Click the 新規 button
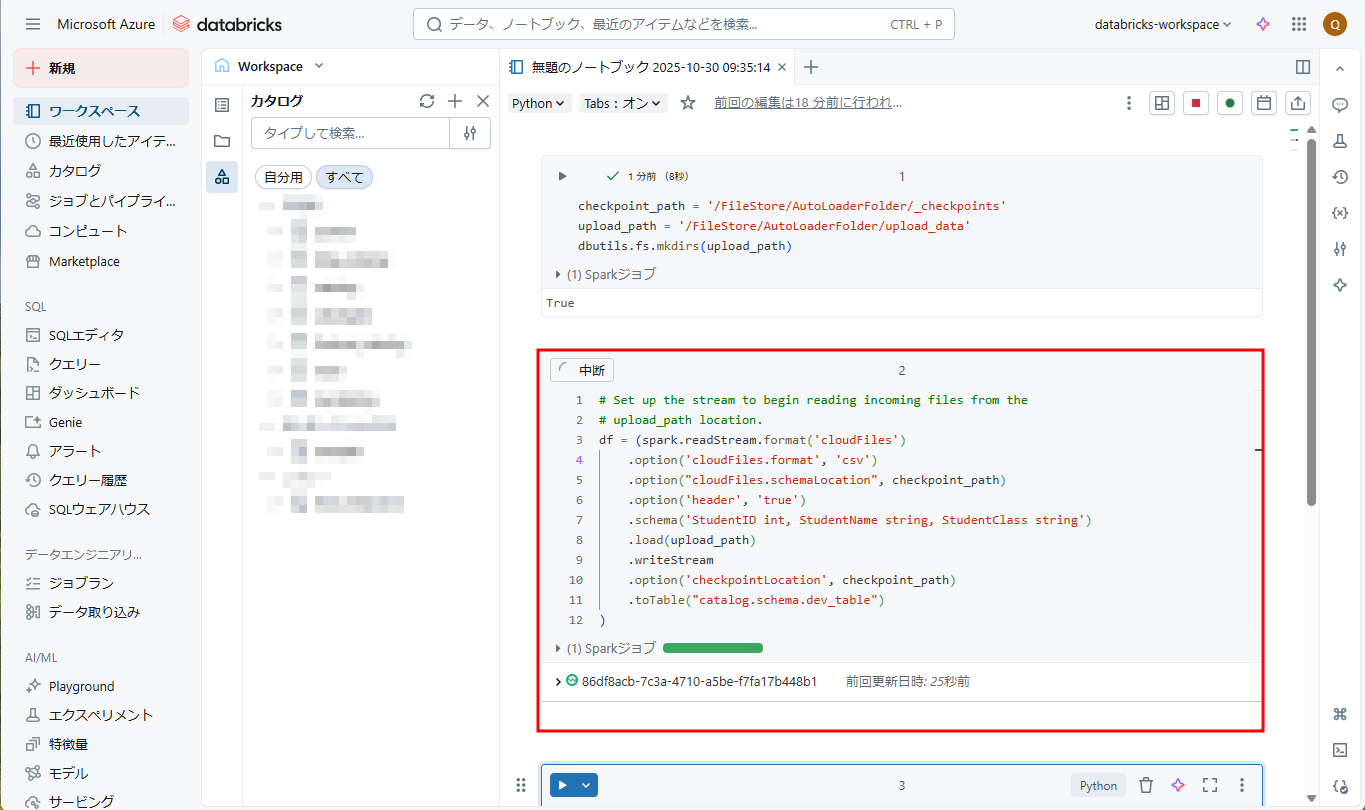Image resolution: width=1365 pixels, height=810 pixels. tap(100, 68)
